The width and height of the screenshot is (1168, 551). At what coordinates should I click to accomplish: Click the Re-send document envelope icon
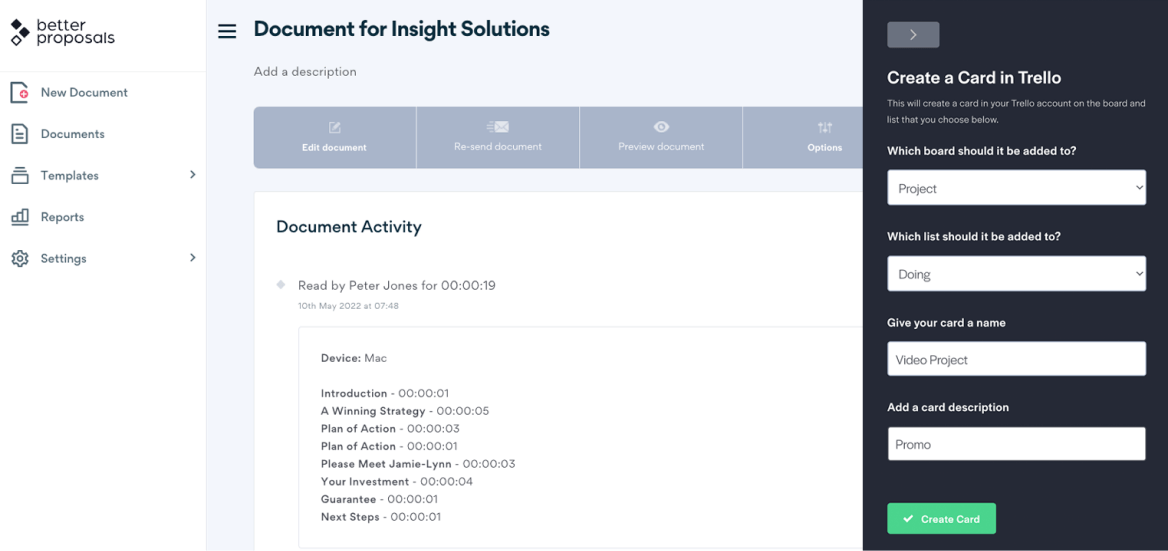pos(497,127)
